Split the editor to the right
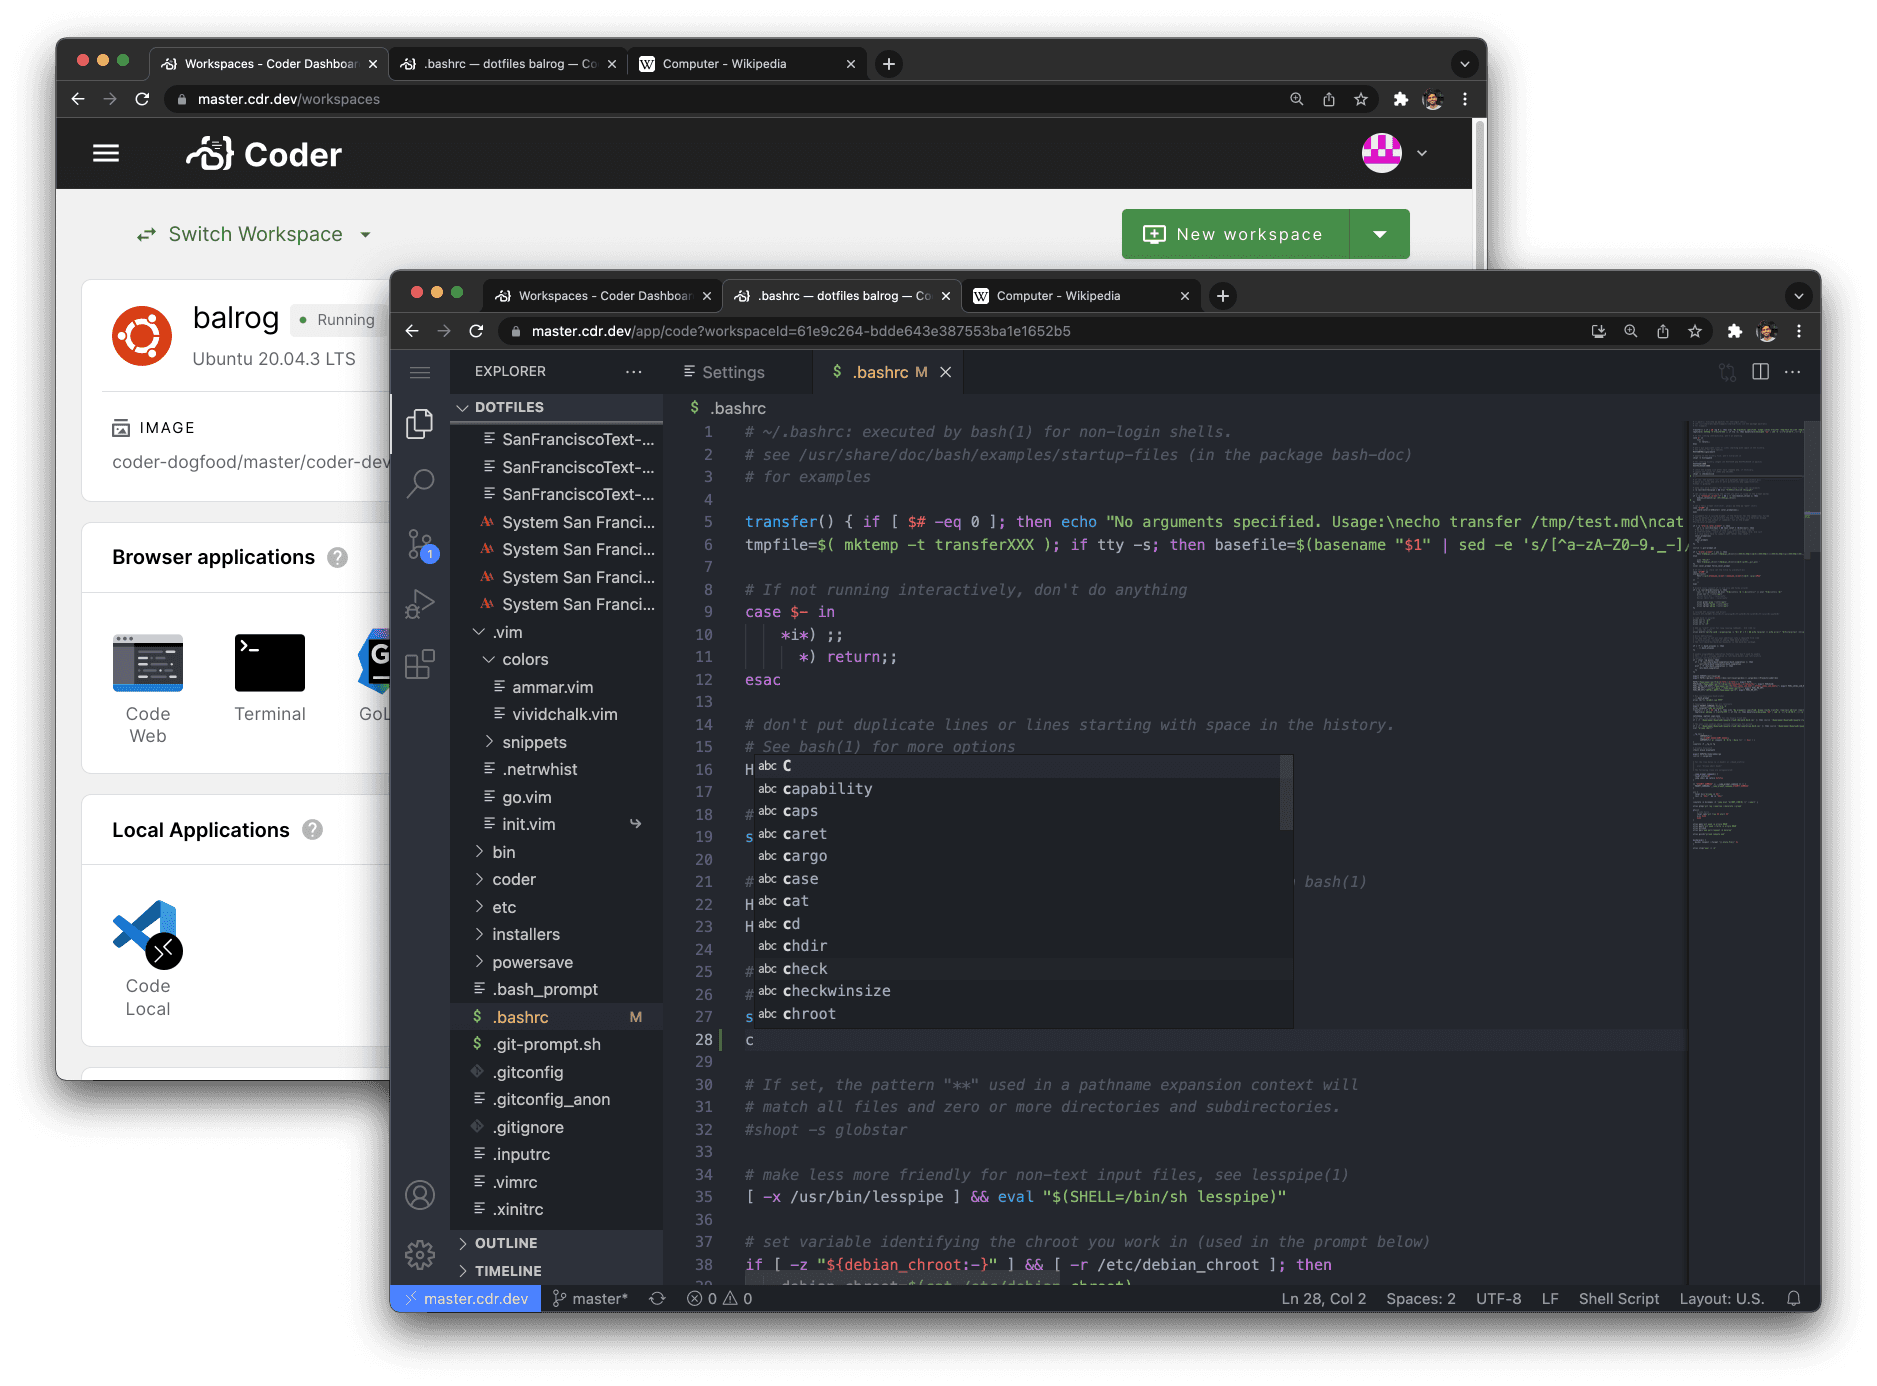The height and width of the screenshot is (1386, 1877). [x=1761, y=372]
